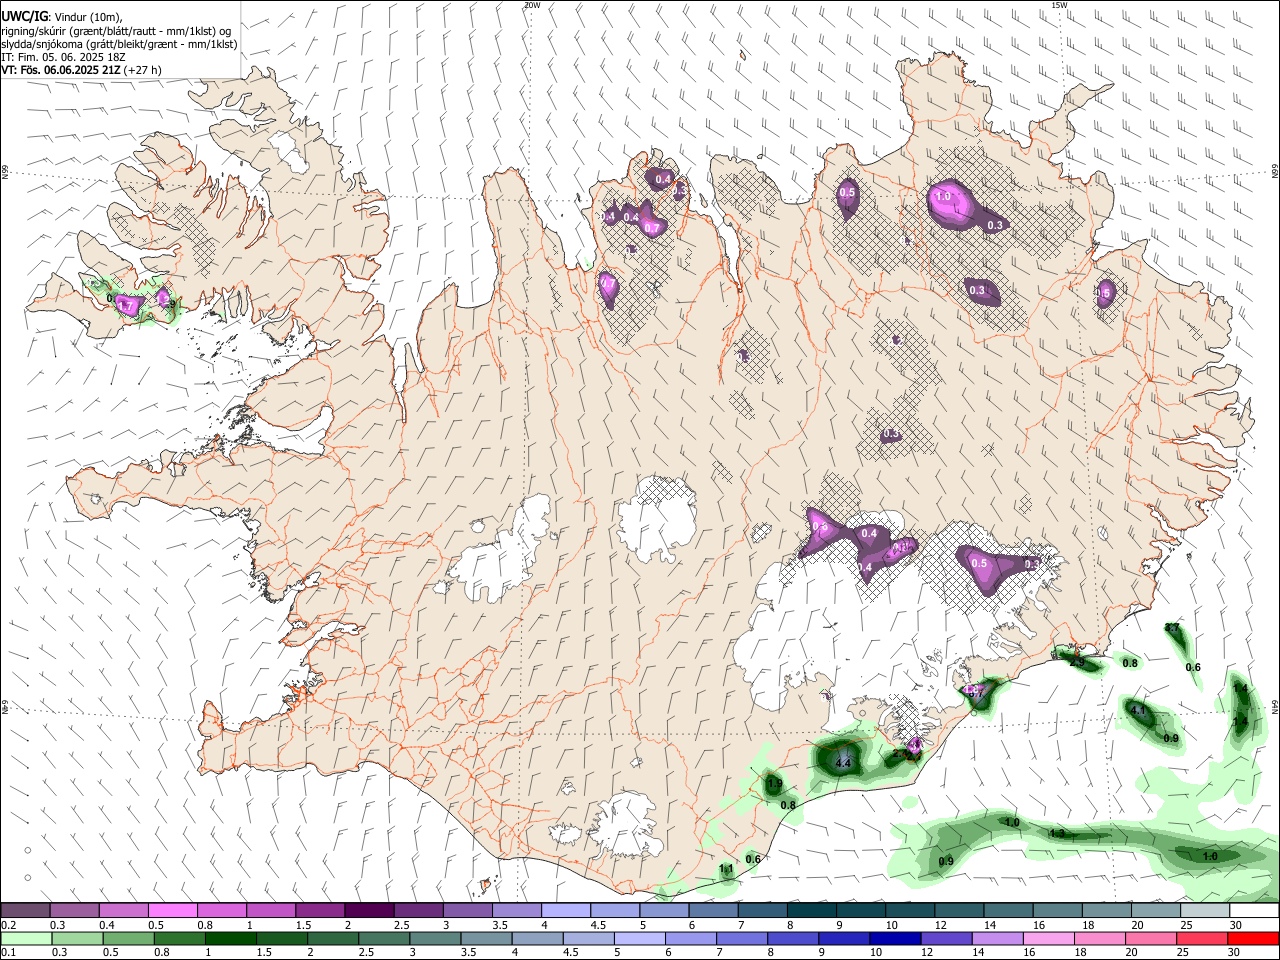Click the 3.7 precipitation value offshore
The image size is (1280, 960).
pos(1172,628)
